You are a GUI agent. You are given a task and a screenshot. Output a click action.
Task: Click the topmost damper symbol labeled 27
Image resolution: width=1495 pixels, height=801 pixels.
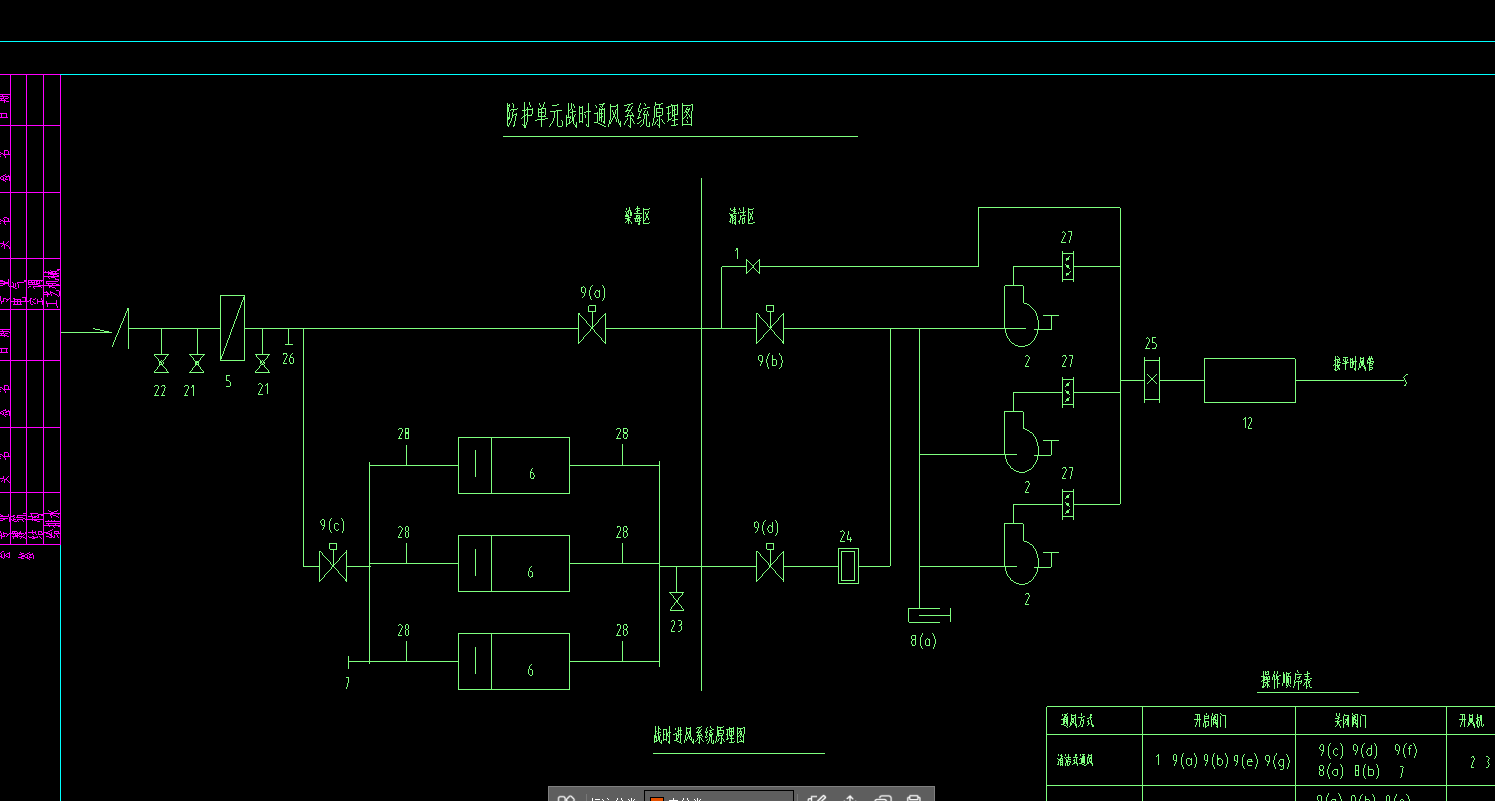click(x=1068, y=267)
